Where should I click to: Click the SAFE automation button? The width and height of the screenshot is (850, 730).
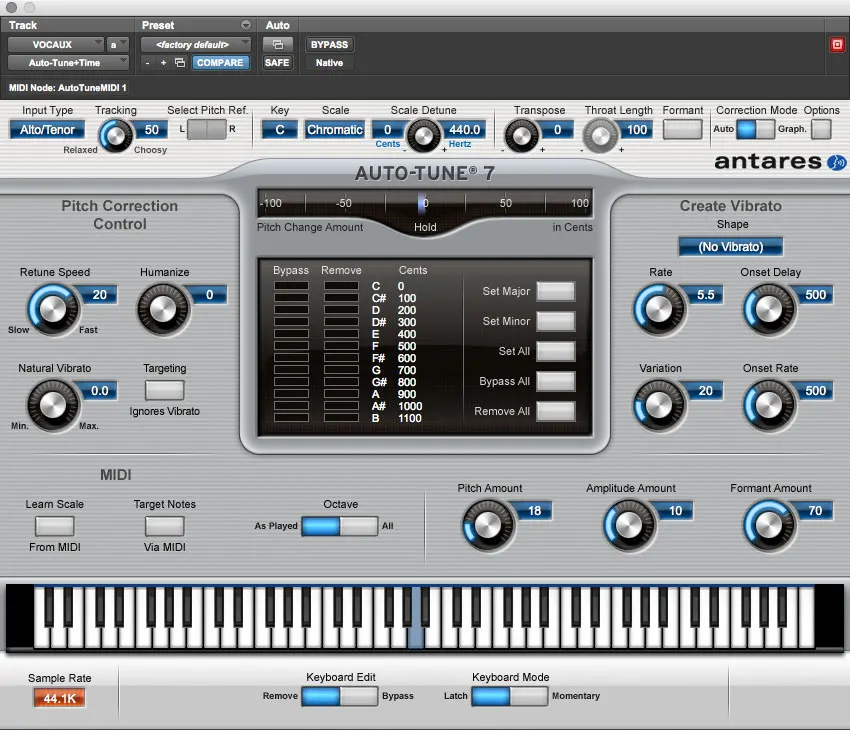pos(277,63)
